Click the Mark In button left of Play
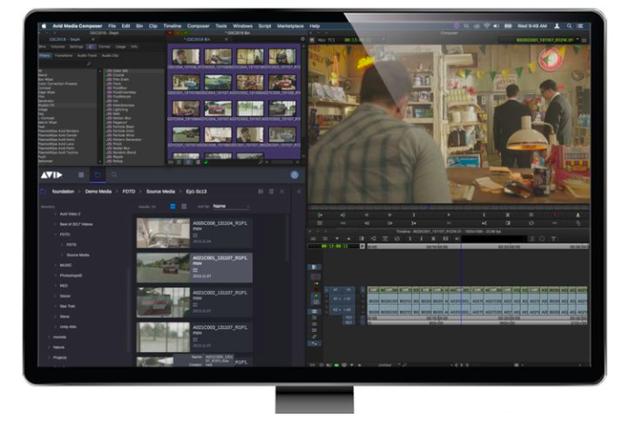The height and width of the screenshot is (421, 640). tap(413, 215)
